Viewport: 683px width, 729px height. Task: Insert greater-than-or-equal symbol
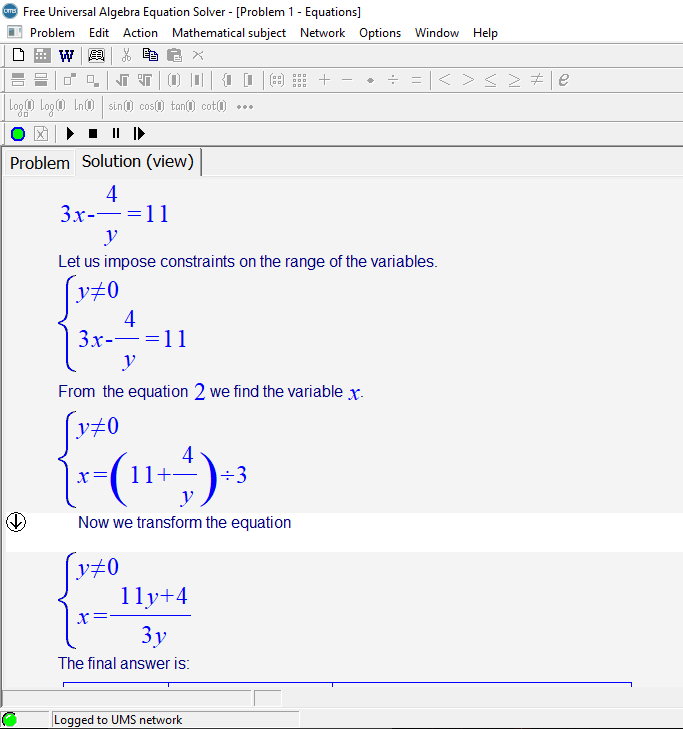coord(514,80)
